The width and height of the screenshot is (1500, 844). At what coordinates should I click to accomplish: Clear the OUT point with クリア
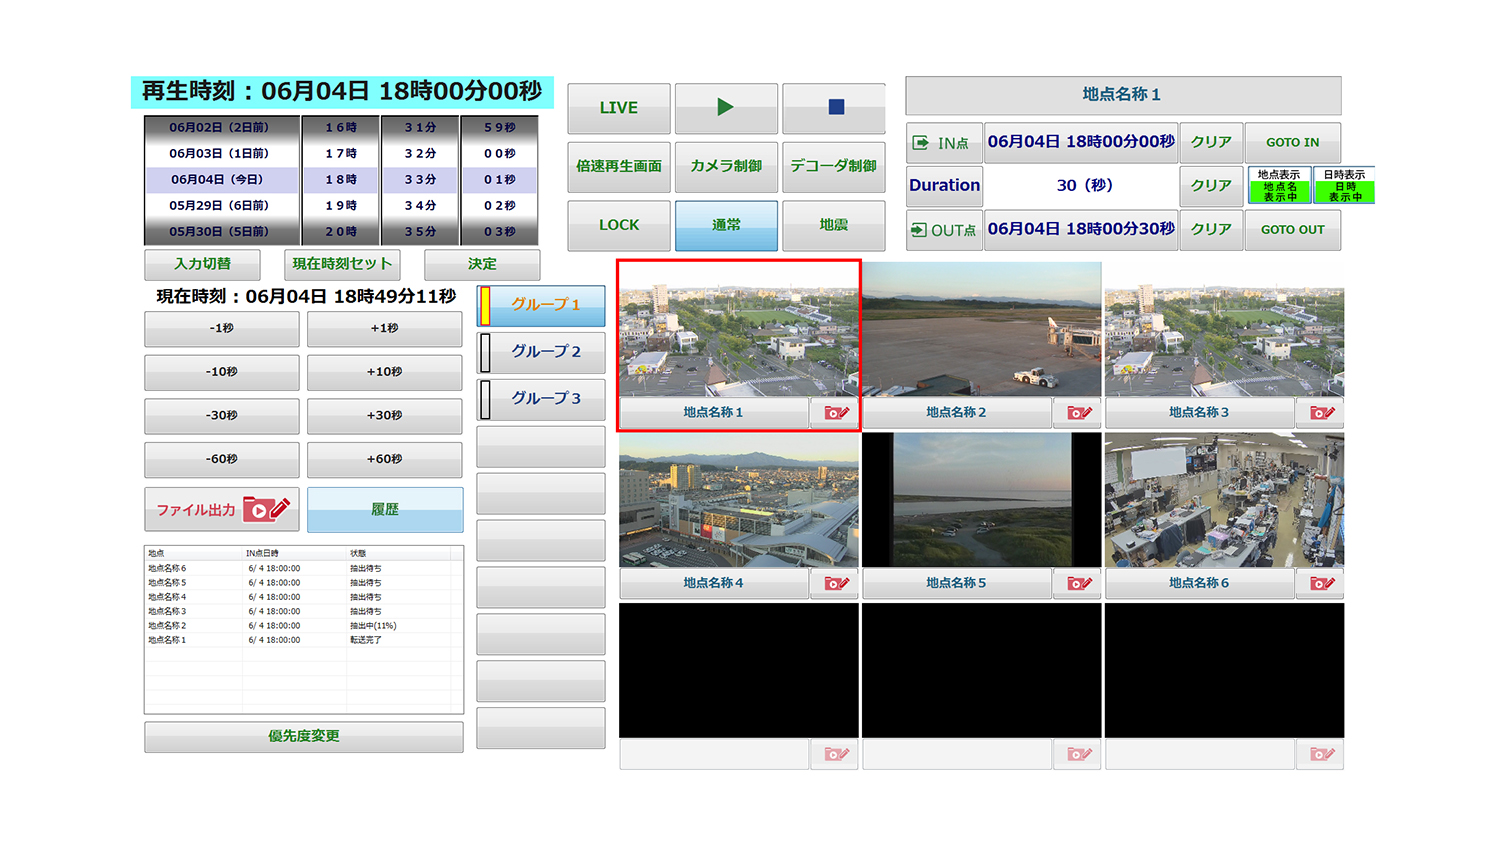point(1211,230)
